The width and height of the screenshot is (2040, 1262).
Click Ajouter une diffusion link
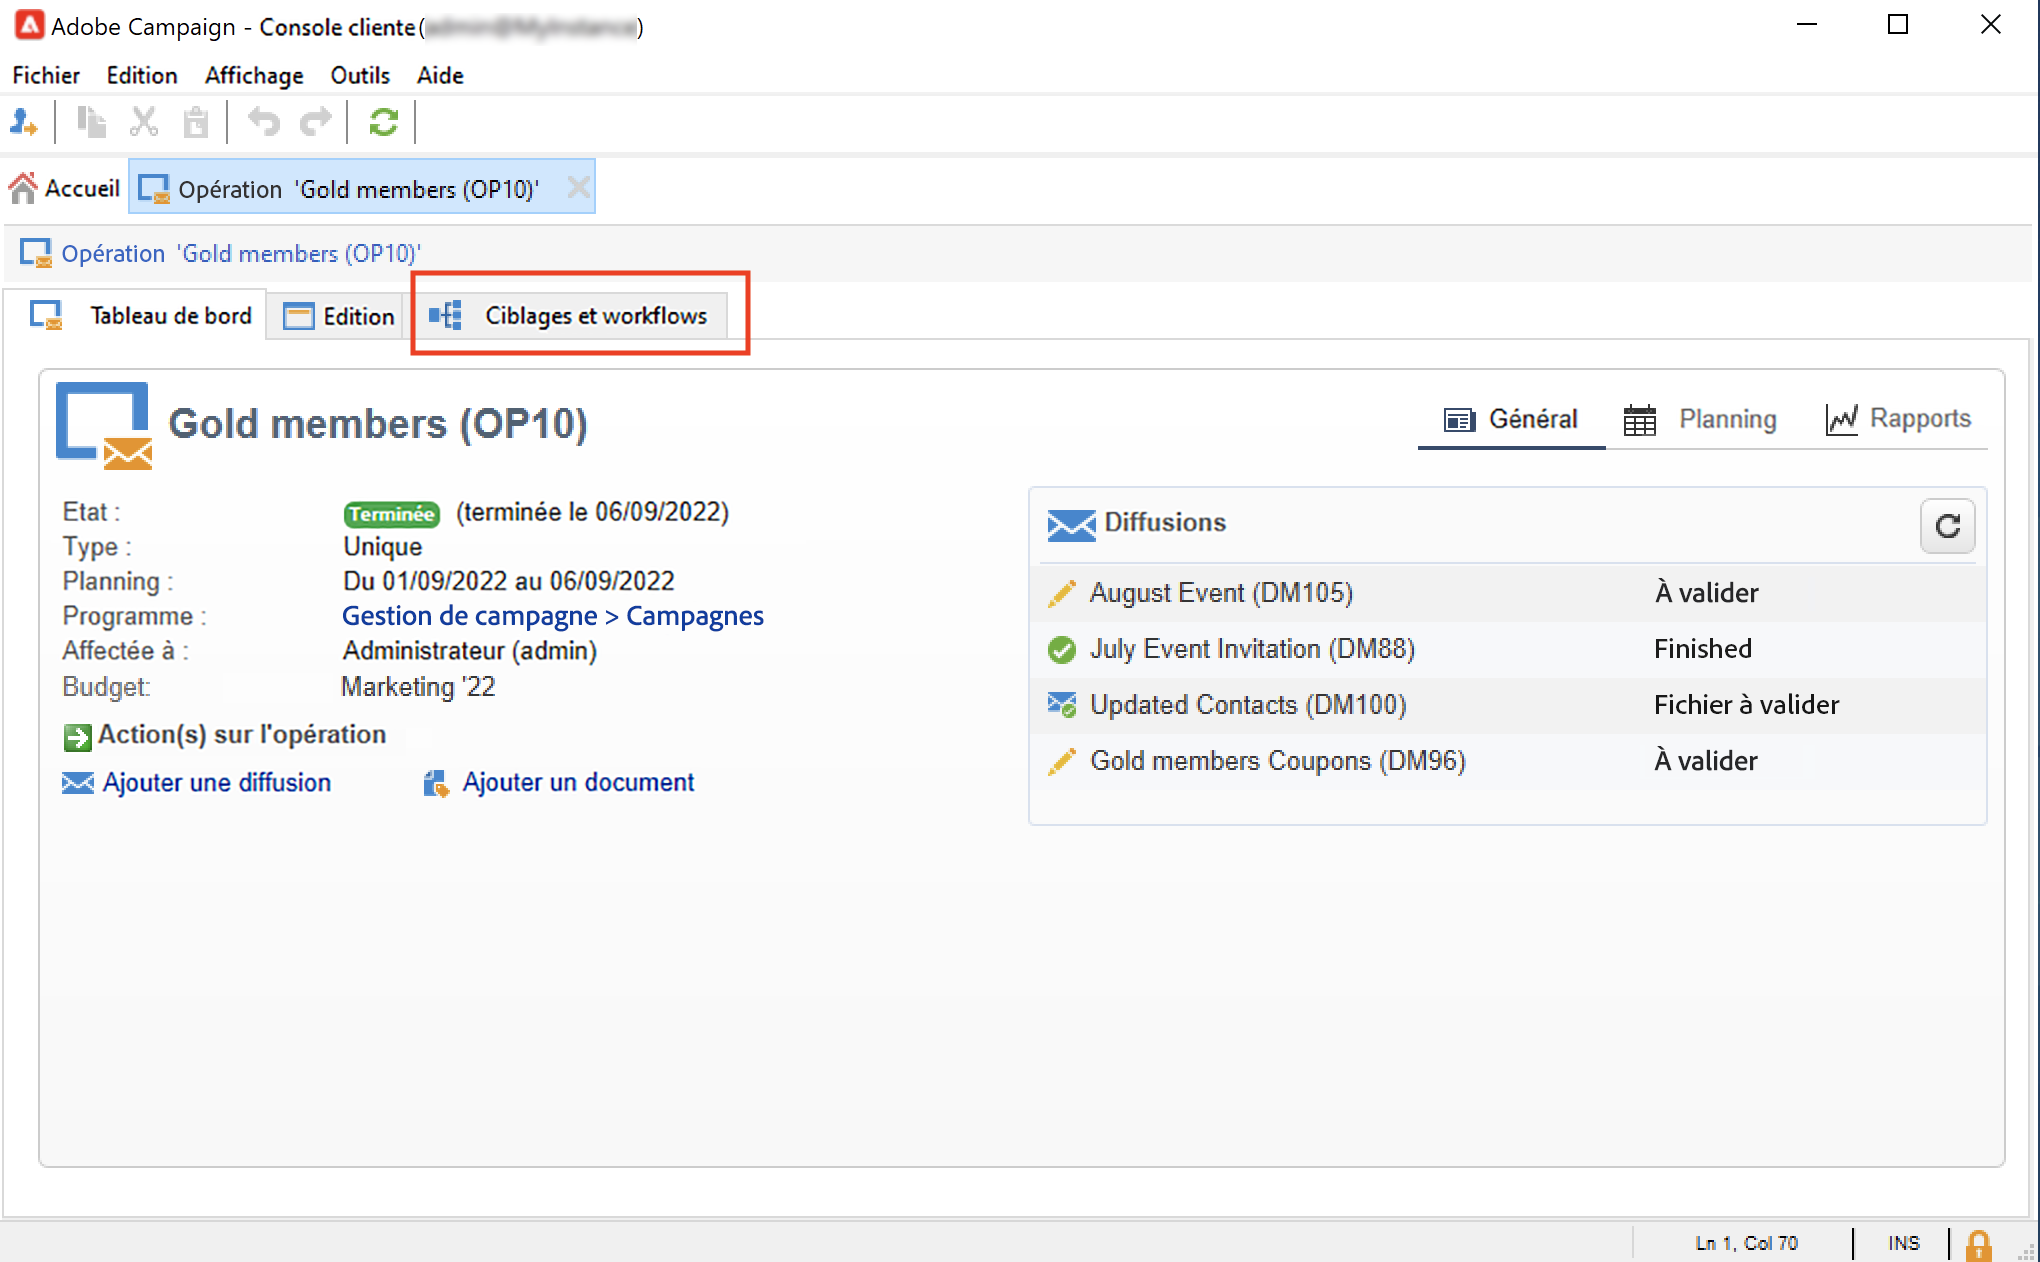click(216, 783)
